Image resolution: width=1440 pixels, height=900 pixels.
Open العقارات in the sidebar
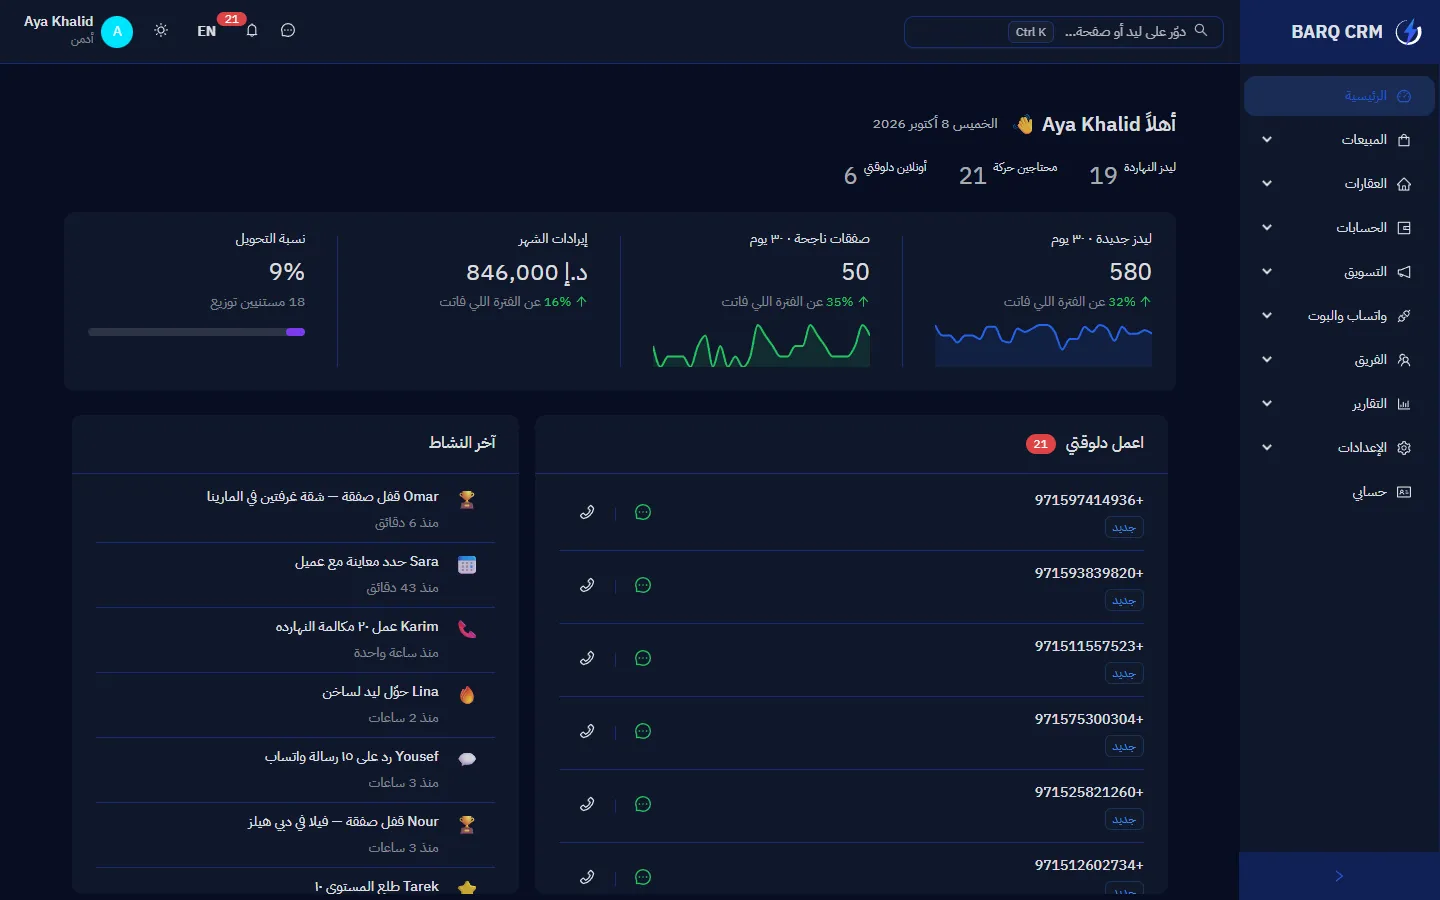coord(1339,184)
